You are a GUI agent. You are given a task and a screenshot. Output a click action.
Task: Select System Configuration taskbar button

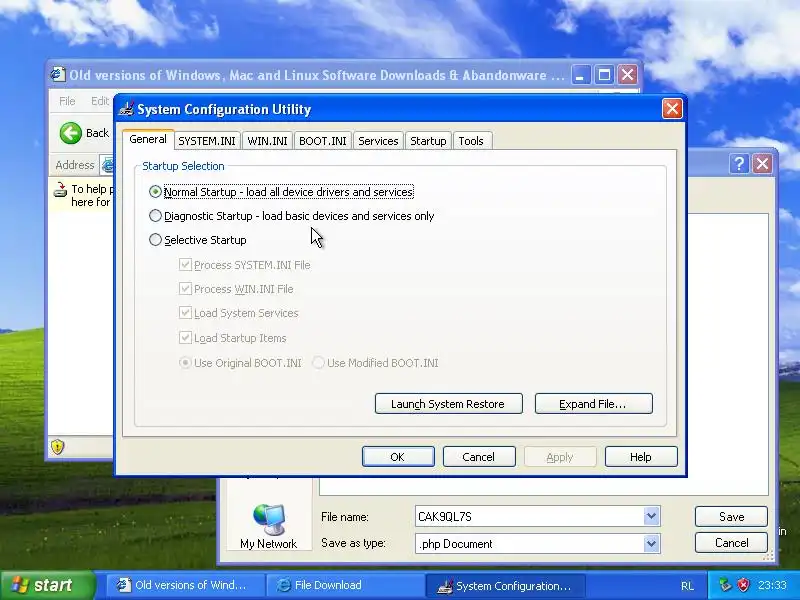point(505,585)
